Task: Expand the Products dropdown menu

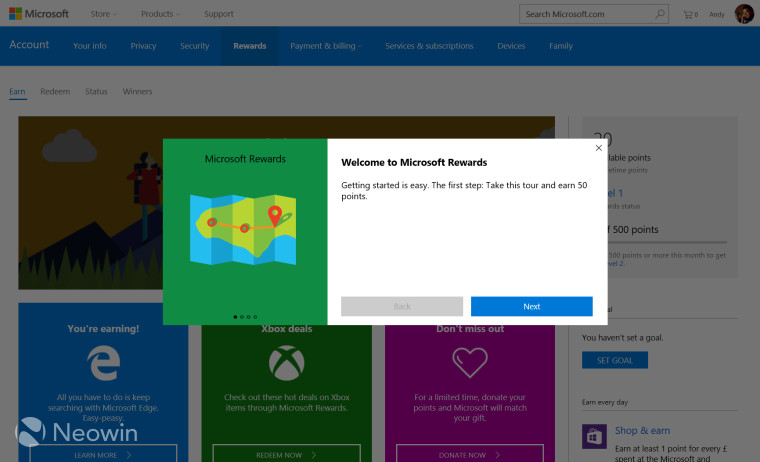Action: [160, 14]
